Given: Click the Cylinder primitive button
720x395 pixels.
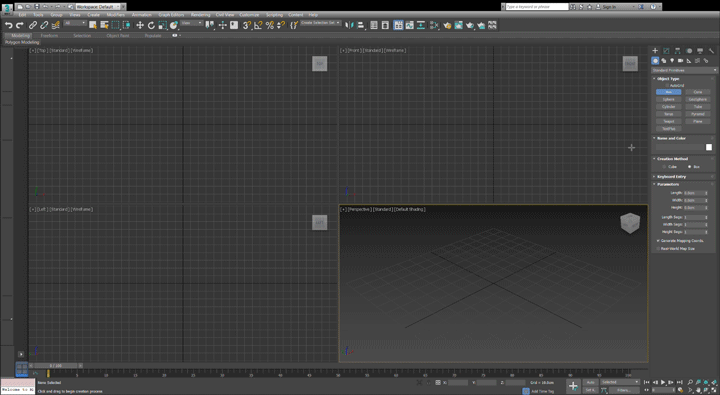Looking at the screenshot, I should [669, 107].
